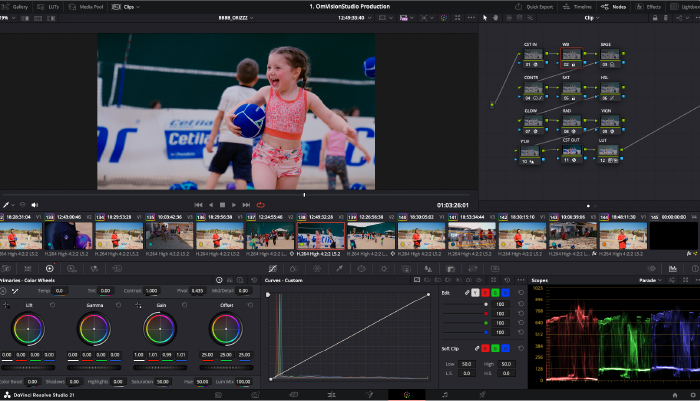The height and width of the screenshot is (401, 700).
Task: Select clip thumbnail 141 at 18:53:34:44
Action: coord(472,235)
